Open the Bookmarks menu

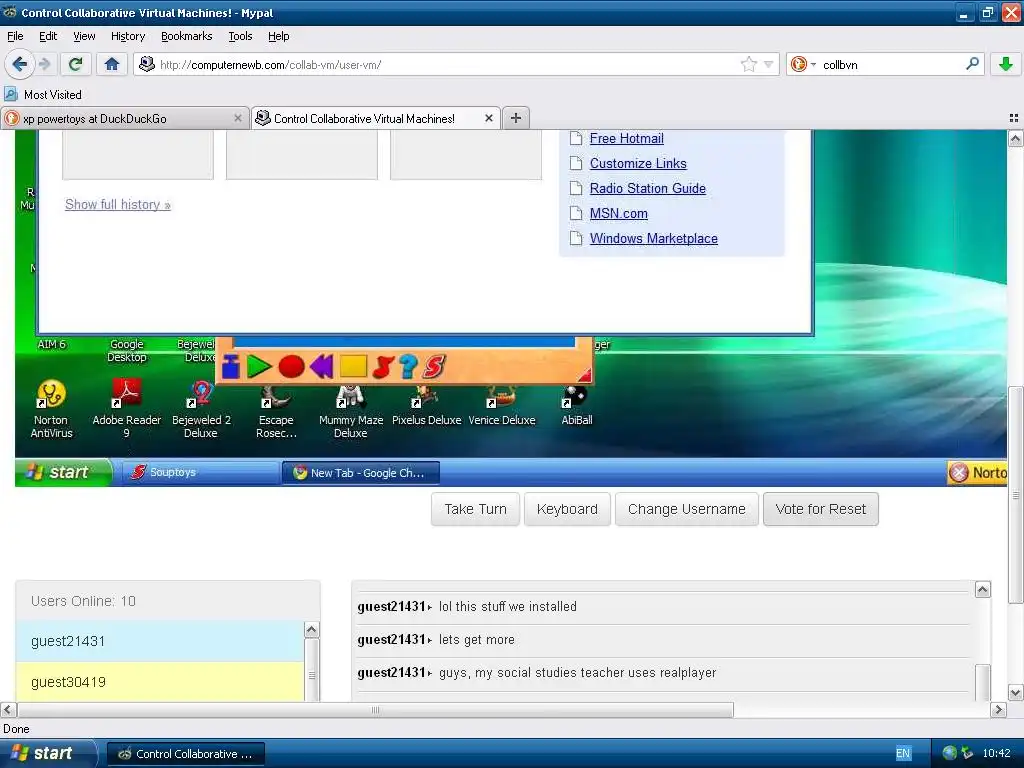(187, 36)
